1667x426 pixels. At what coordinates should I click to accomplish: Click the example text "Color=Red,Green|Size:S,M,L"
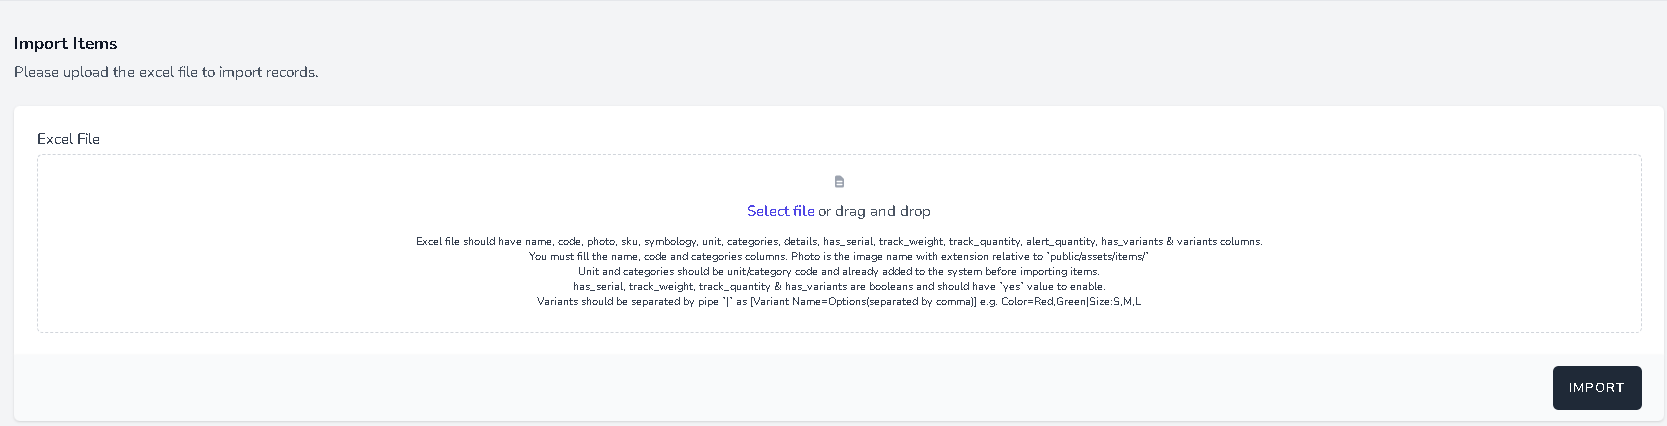(x=1071, y=301)
